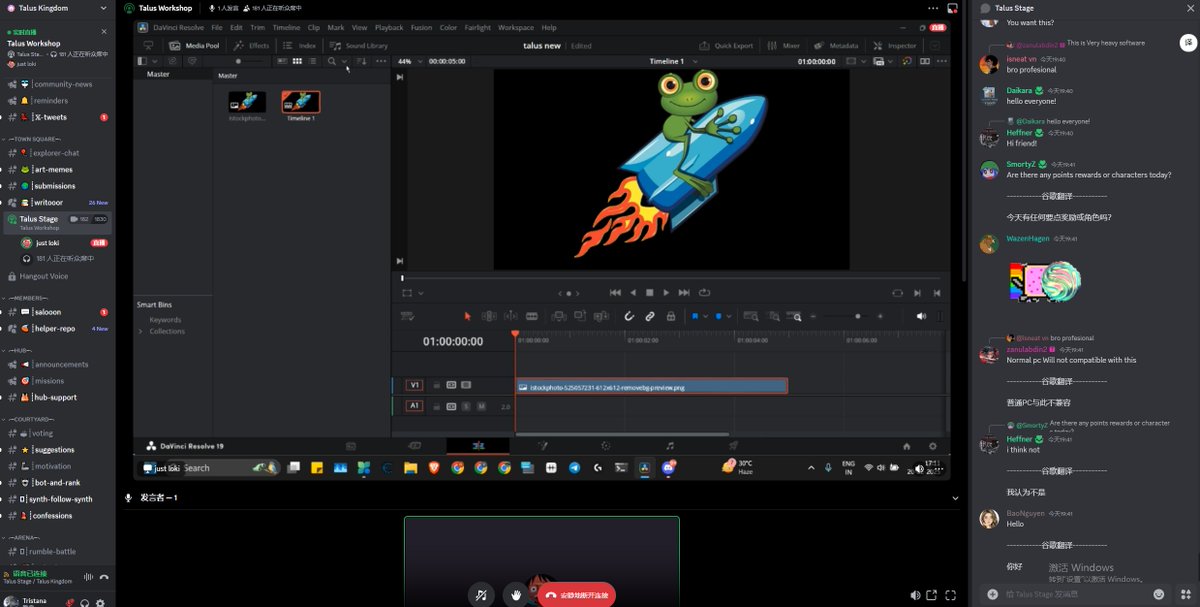The height and width of the screenshot is (607, 1200).
Task: Click the Insert Clip edit icon
Action: (559, 316)
